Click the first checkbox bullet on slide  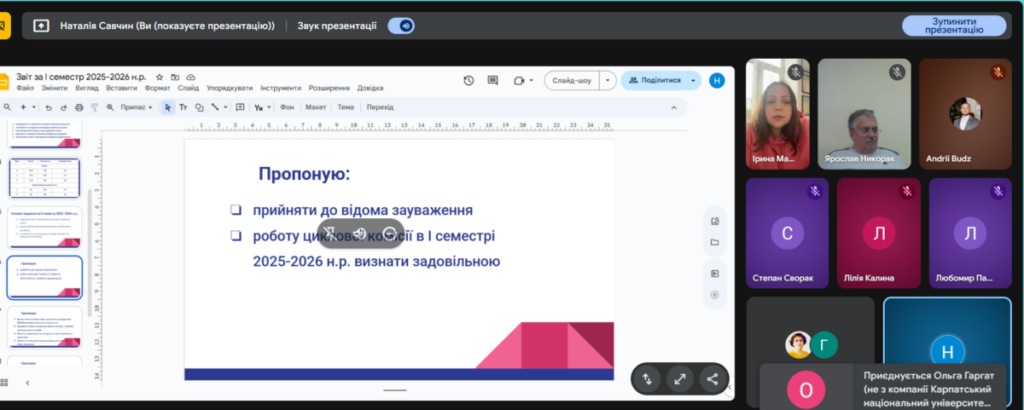[236, 210]
